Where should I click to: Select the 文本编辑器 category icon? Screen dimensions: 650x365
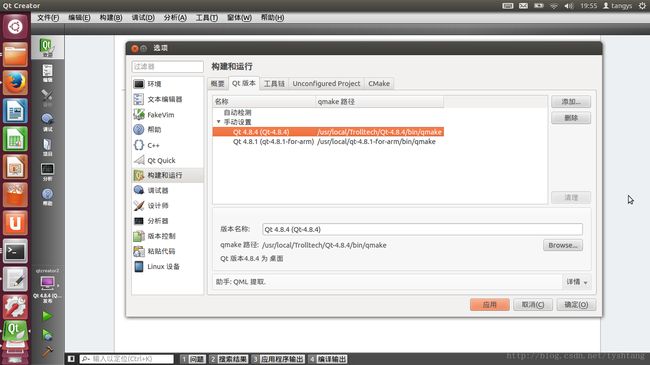(x=139, y=99)
